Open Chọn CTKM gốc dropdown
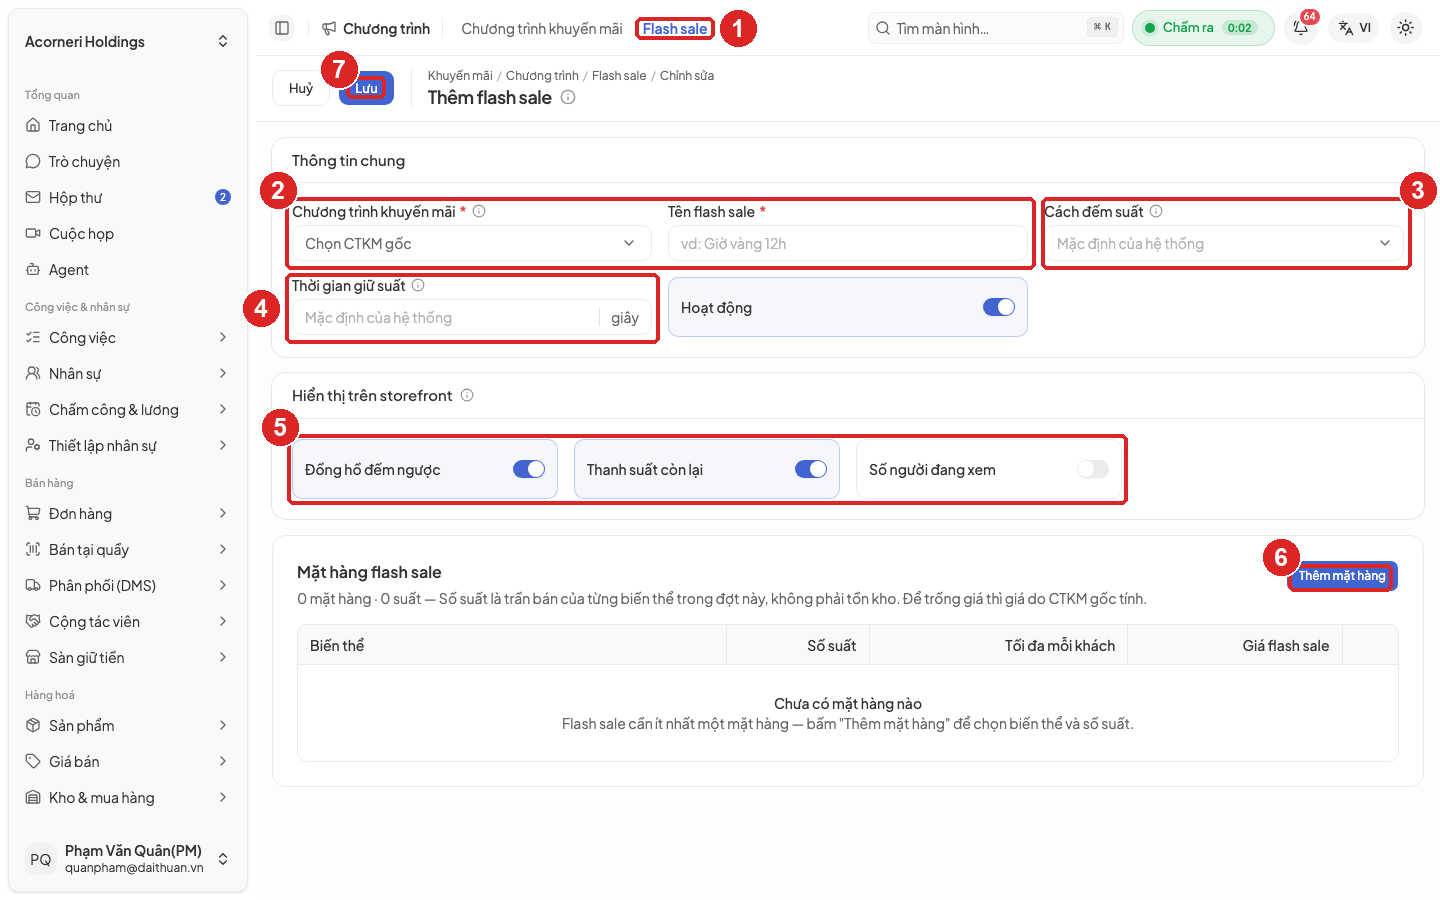This screenshot has height=900, width=1440. (x=472, y=243)
